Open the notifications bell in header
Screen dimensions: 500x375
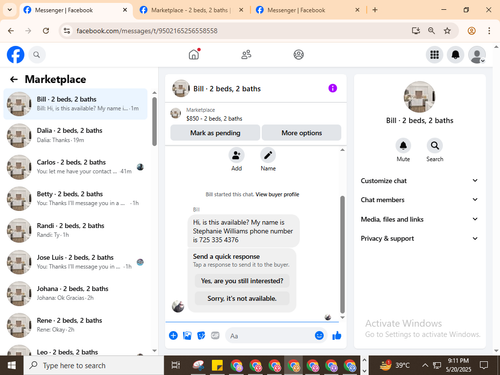pos(456,55)
